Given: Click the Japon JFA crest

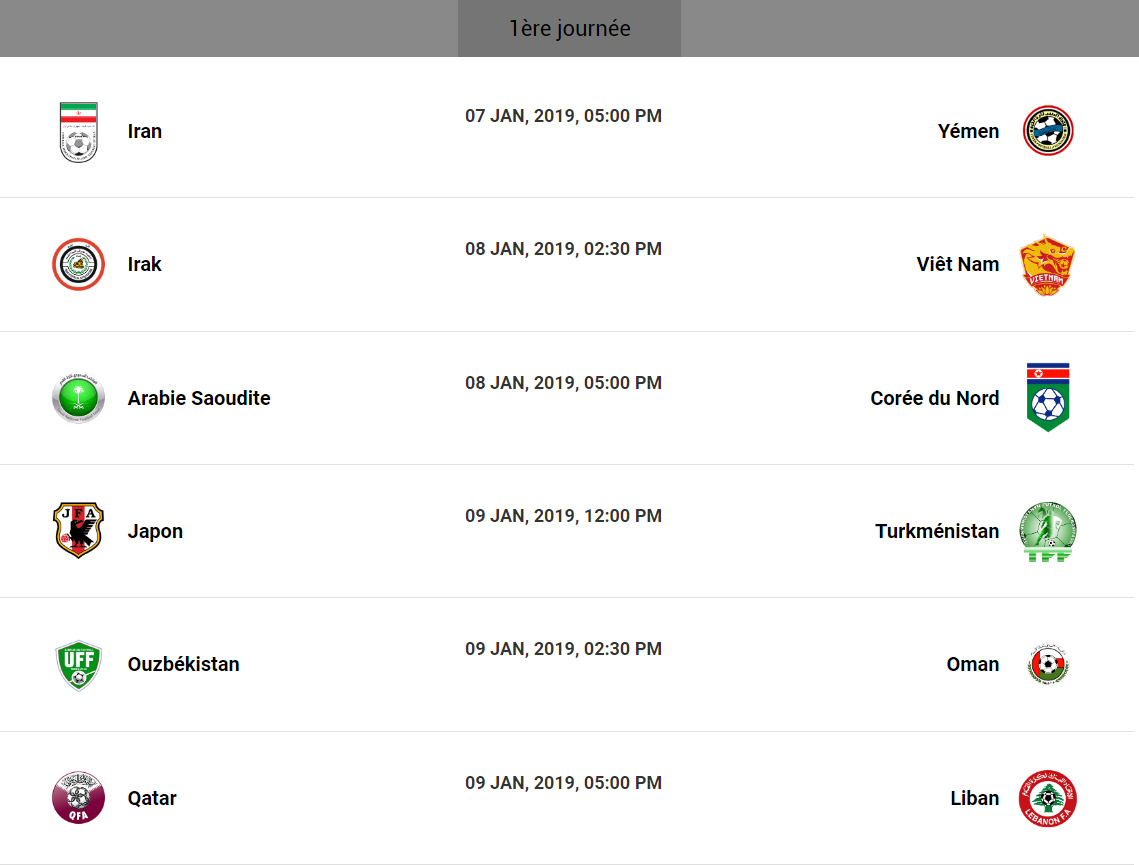Looking at the screenshot, I should tap(78, 531).
